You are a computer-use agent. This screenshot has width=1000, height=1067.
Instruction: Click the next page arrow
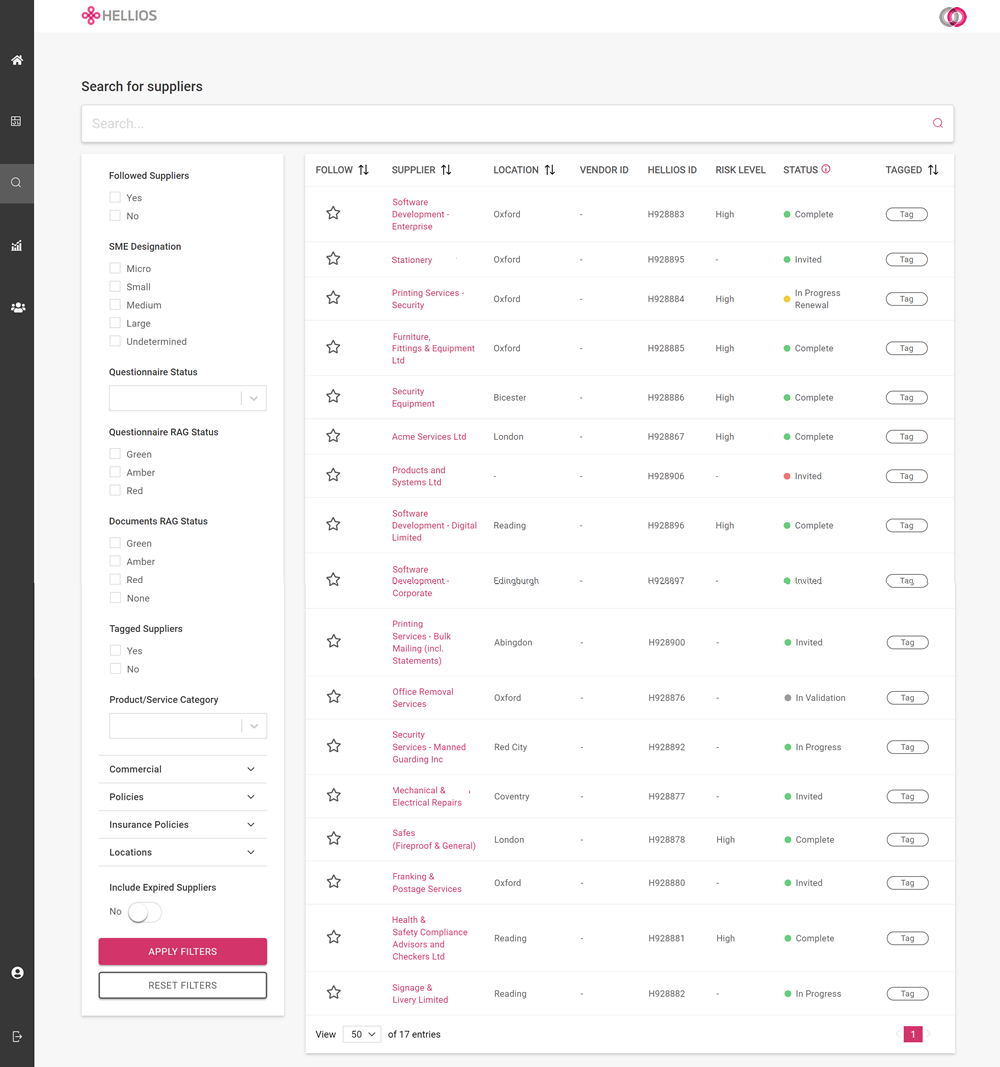(929, 1034)
